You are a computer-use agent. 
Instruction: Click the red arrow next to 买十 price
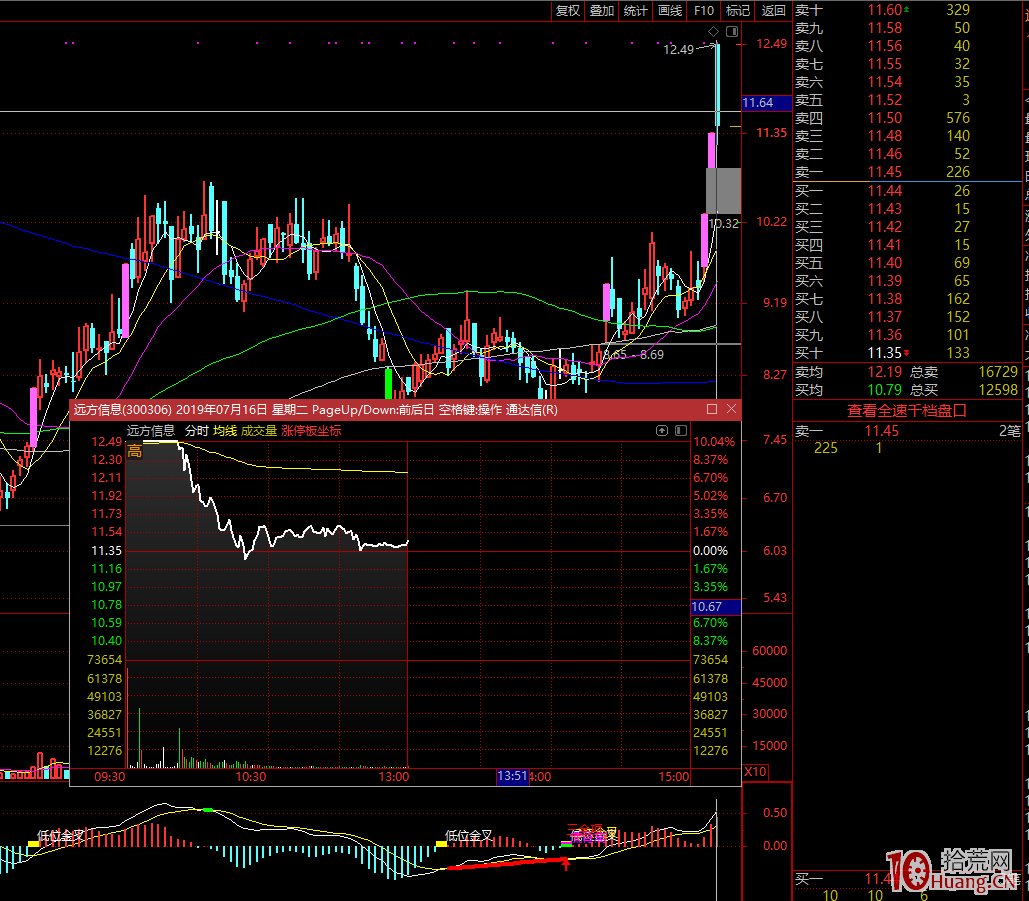pos(907,353)
